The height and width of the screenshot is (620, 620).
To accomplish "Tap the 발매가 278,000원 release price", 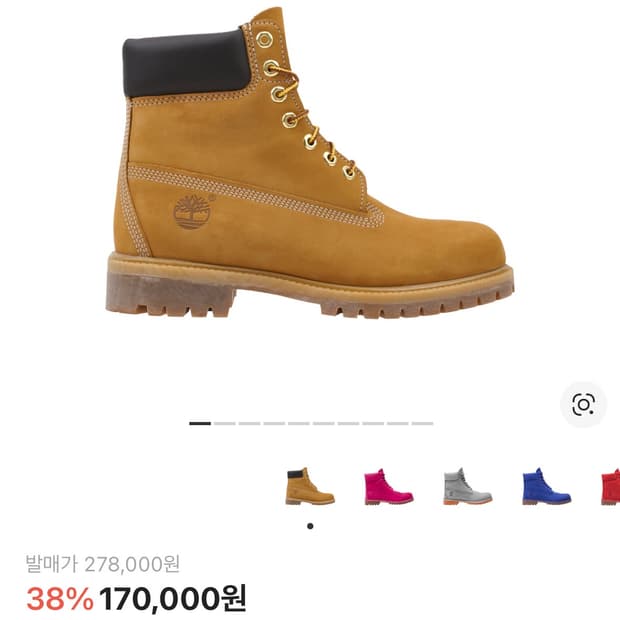I will coord(103,564).
